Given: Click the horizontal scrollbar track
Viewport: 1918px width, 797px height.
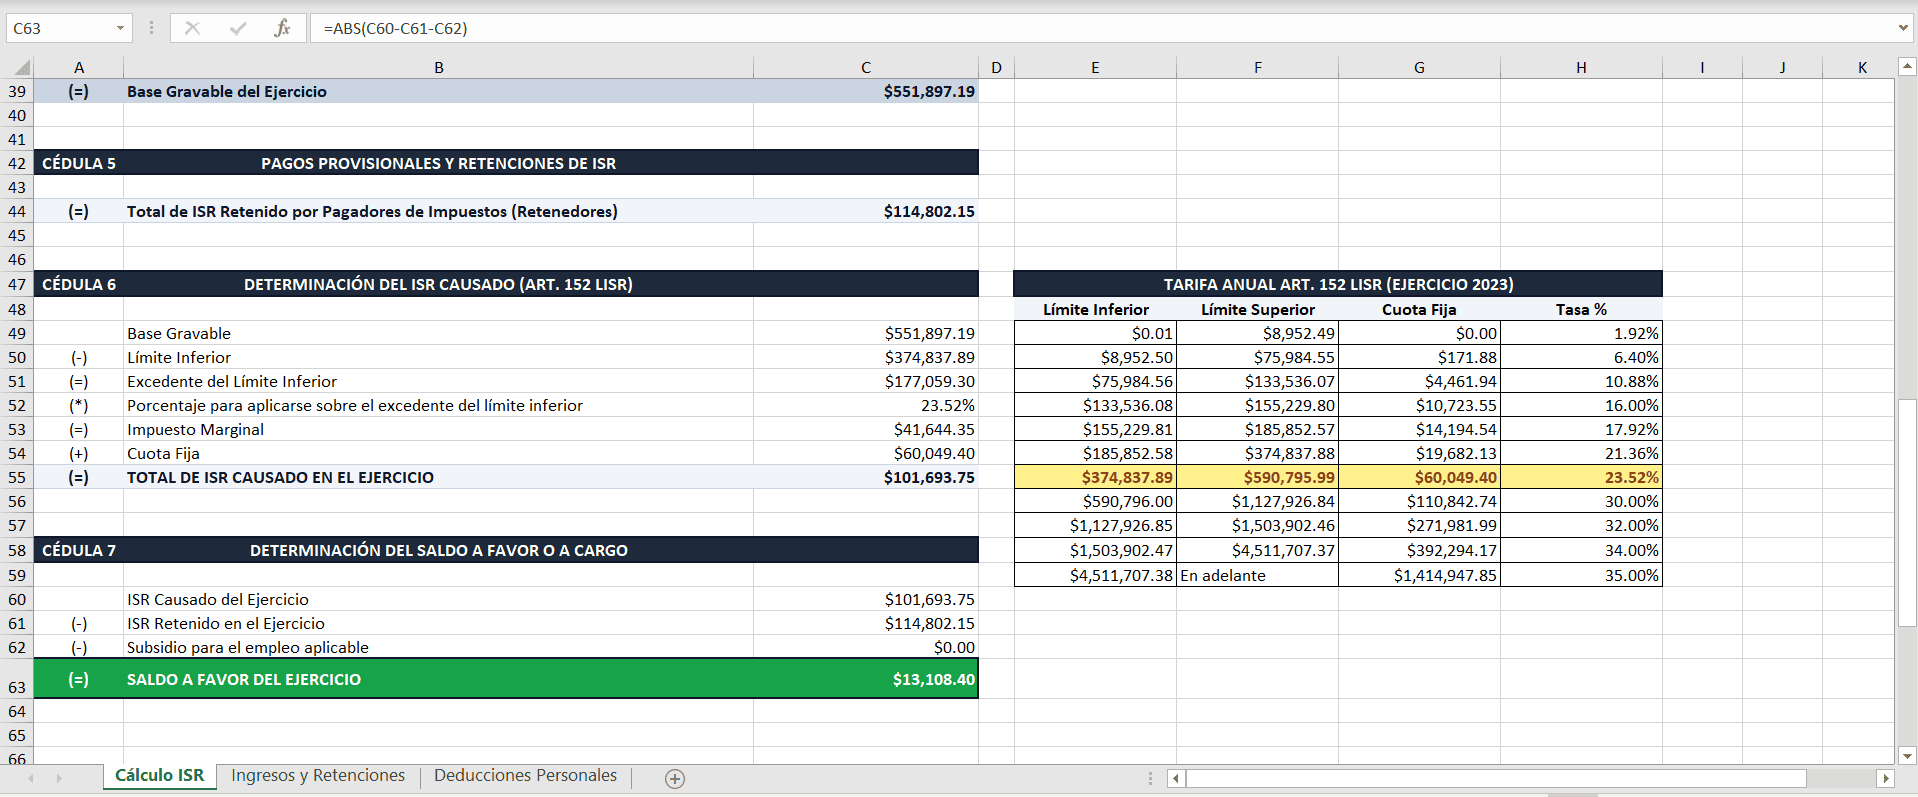Looking at the screenshot, I should tap(1841, 778).
